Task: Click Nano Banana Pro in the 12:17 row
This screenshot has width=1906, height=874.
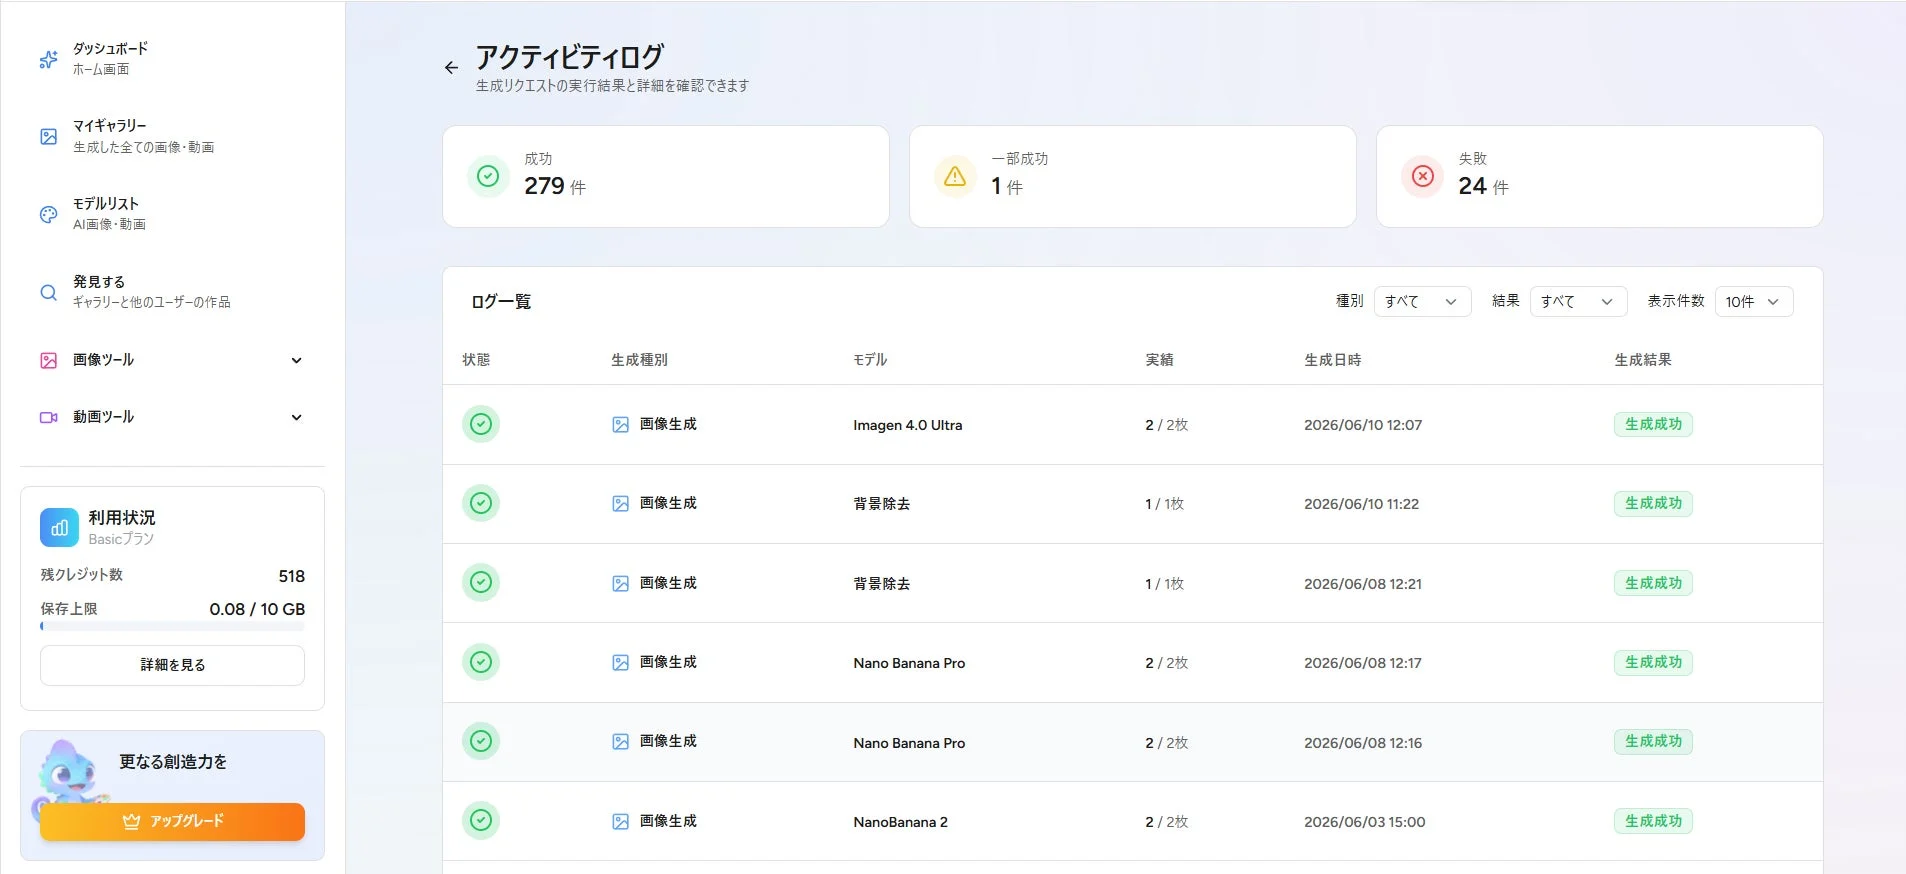Action: point(909,663)
